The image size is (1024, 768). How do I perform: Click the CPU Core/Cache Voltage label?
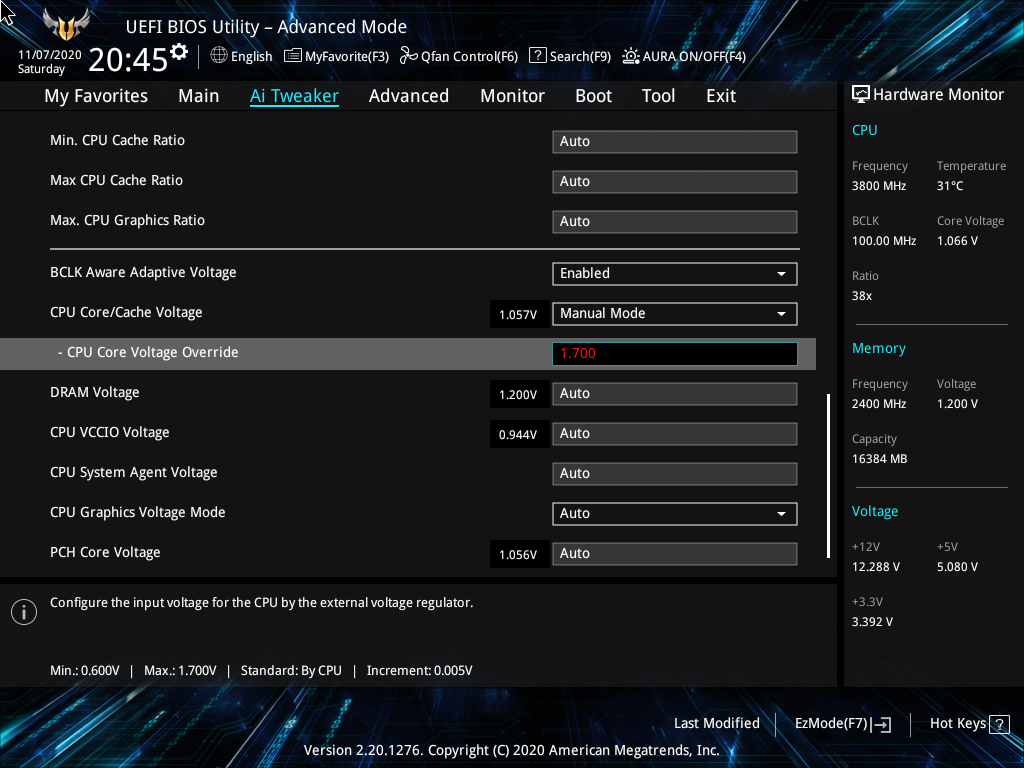tap(126, 312)
